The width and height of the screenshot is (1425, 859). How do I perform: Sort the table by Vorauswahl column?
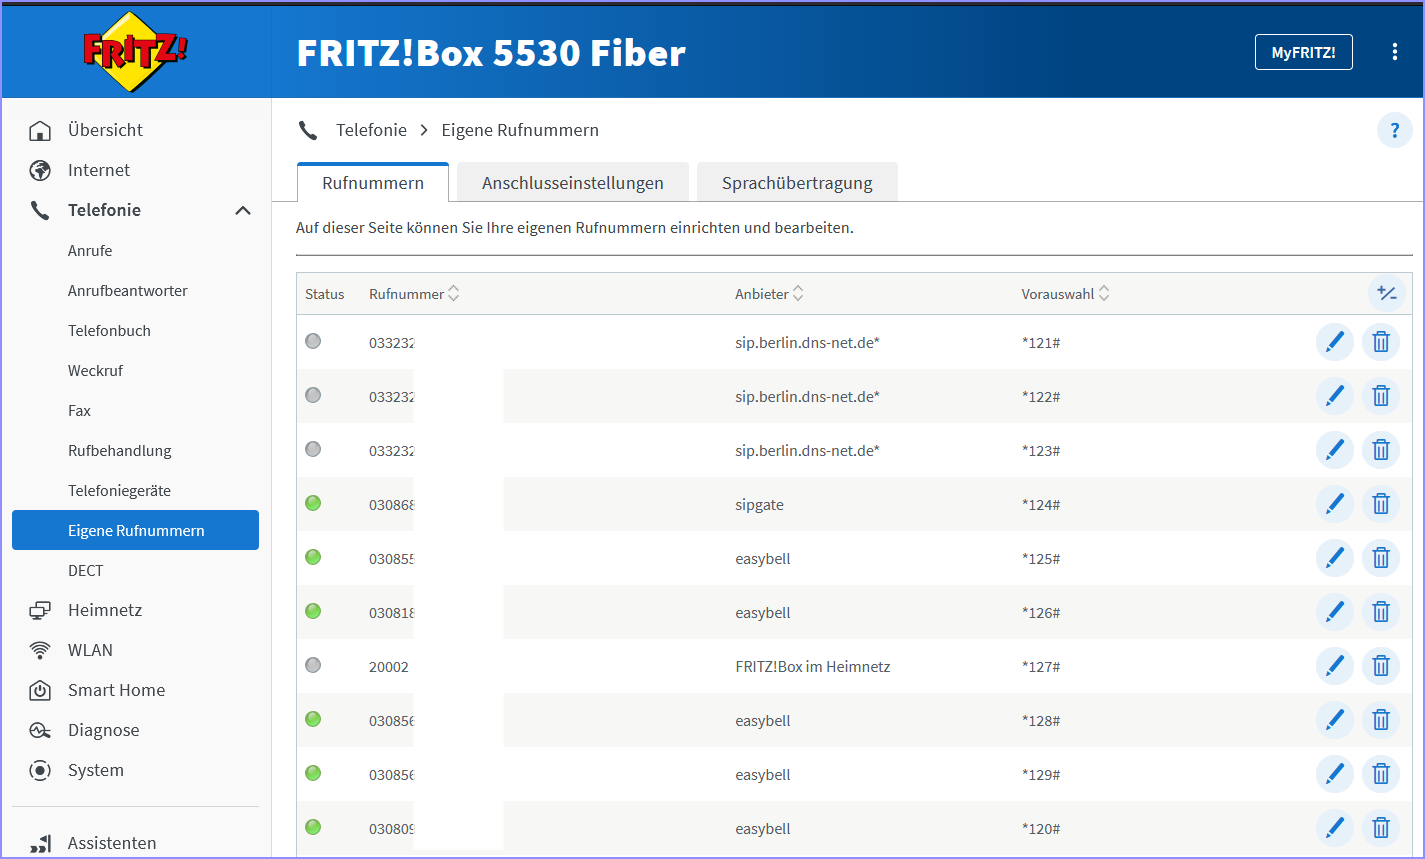click(1104, 294)
